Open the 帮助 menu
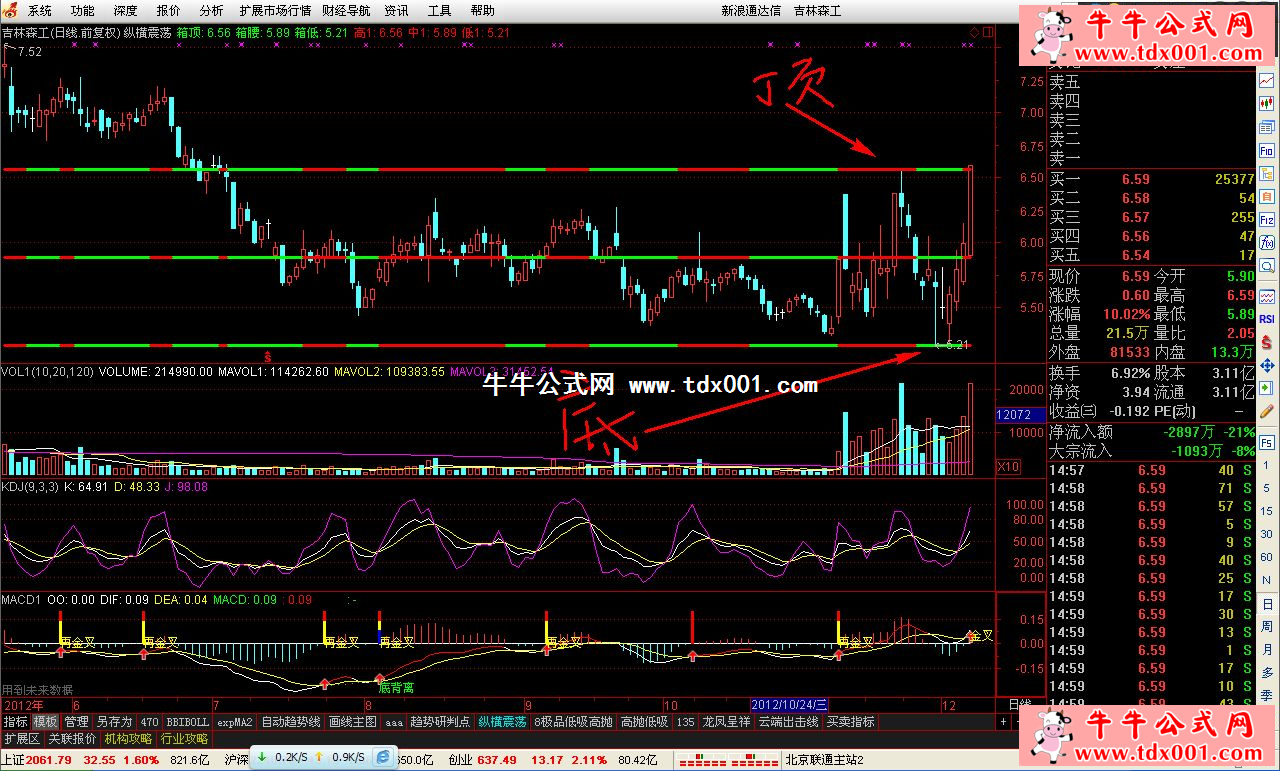Screen dimensions: 1280x771 (x=482, y=11)
